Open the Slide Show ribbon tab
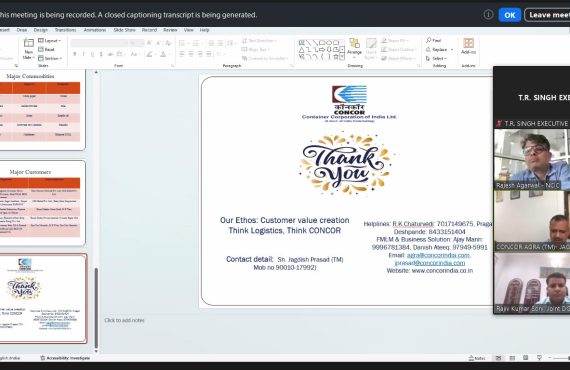This screenshot has height=370, width=570. (x=124, y=30)
